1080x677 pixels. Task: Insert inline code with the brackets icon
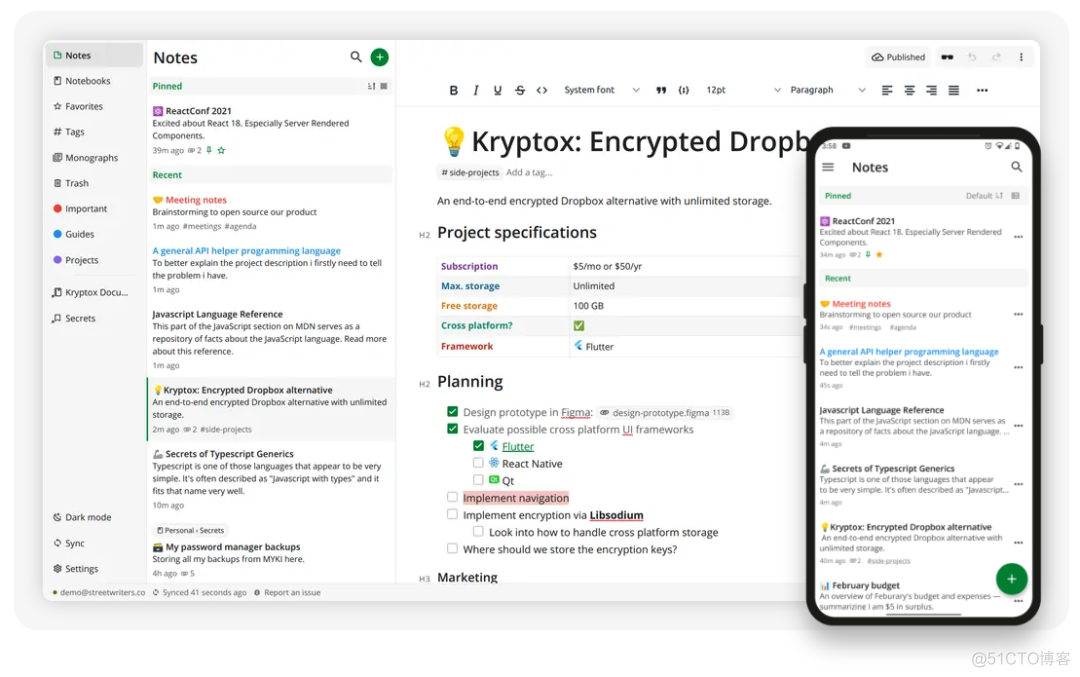(x=542, y=90)
